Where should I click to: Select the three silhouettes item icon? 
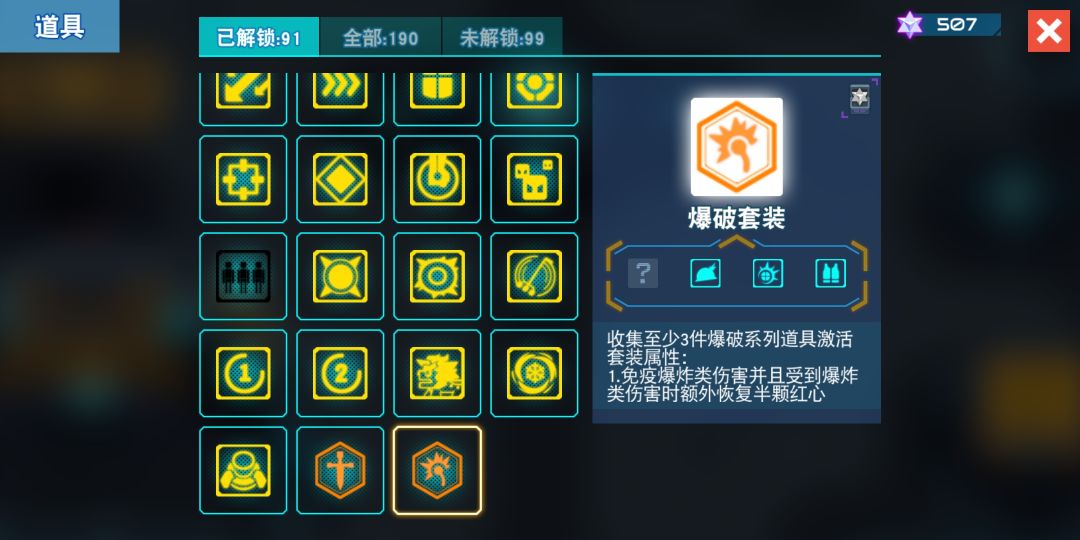243,276
